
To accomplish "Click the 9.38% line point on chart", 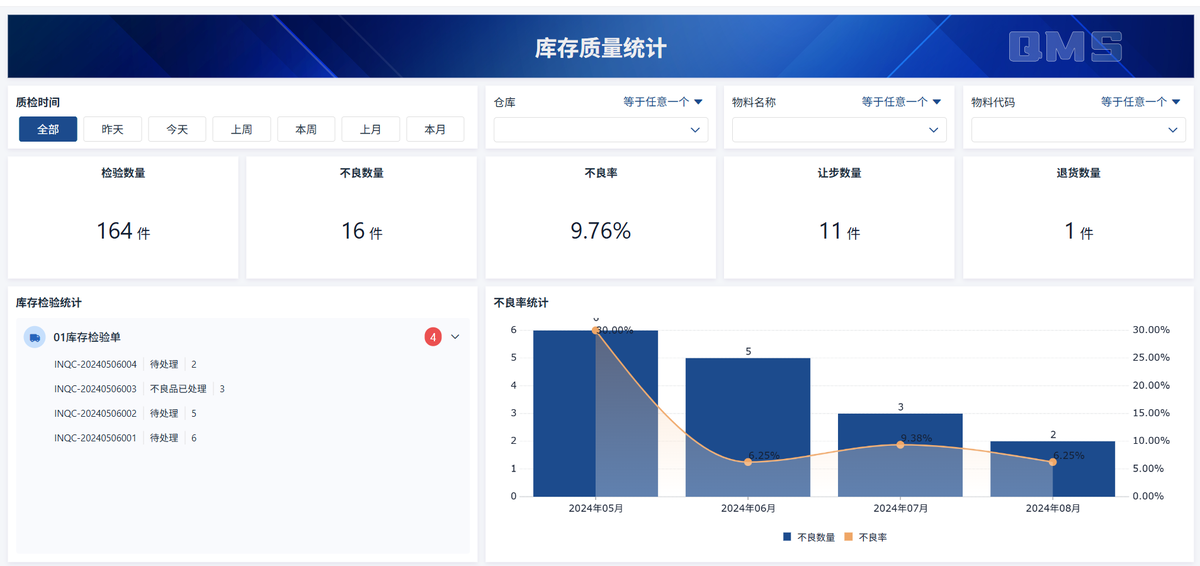I will (900, 444).
